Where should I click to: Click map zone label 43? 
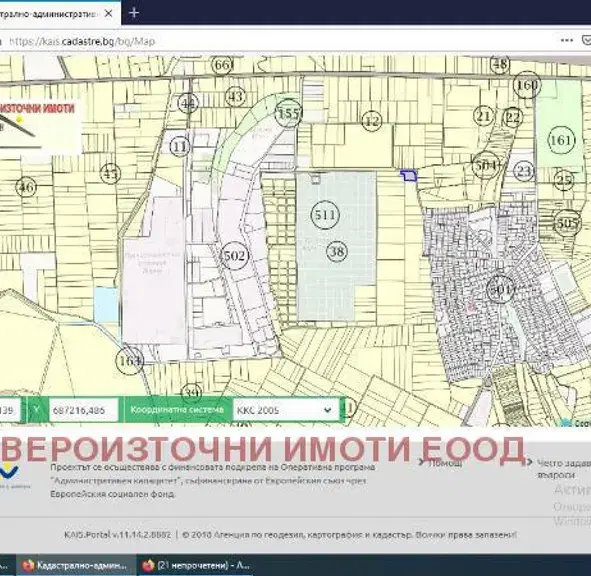click(x=236, y=96)
